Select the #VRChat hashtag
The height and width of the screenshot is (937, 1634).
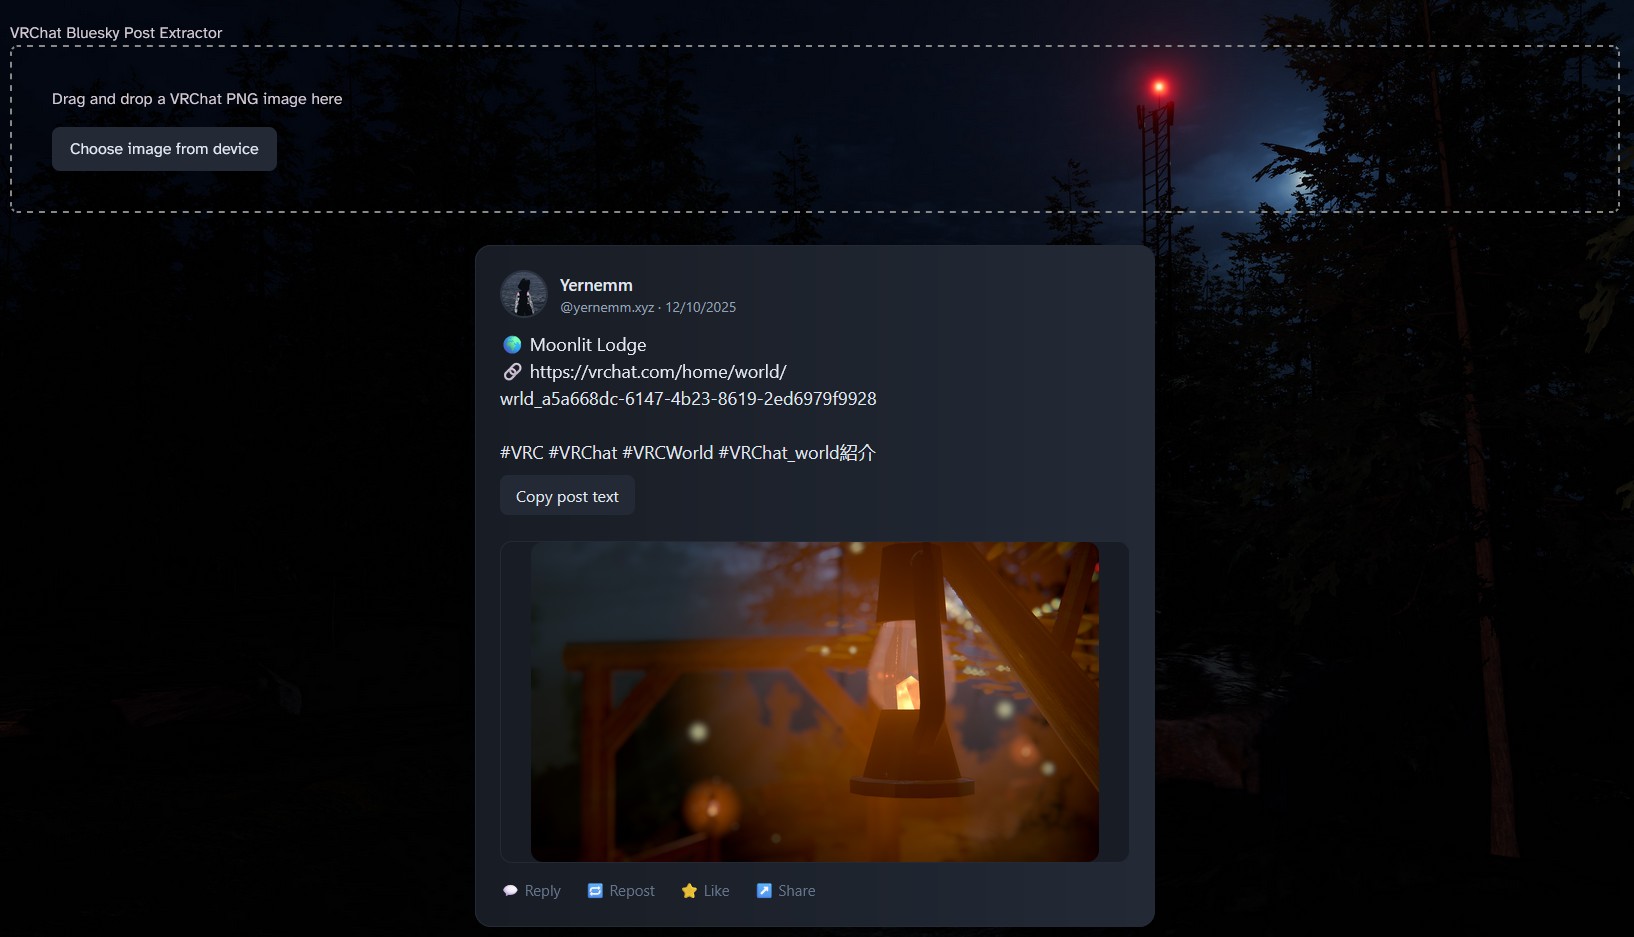(583, 453)
